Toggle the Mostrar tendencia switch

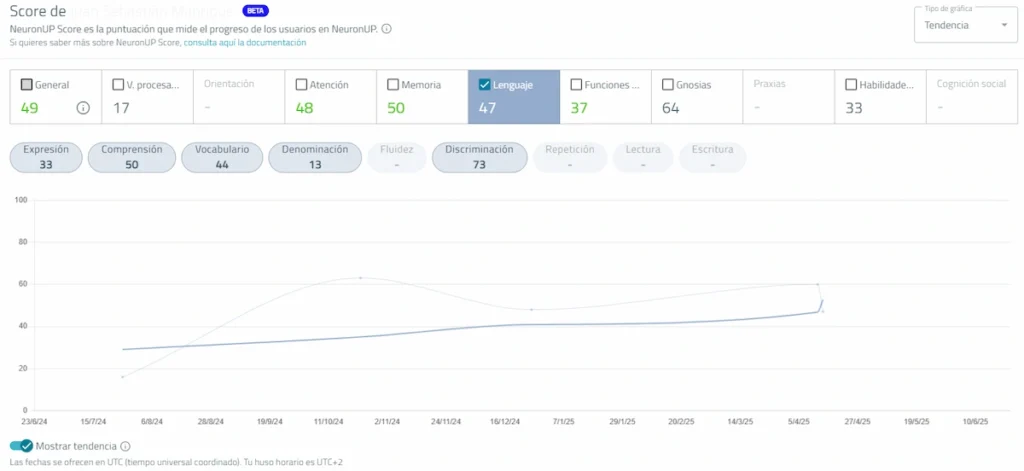coord(21,446)
